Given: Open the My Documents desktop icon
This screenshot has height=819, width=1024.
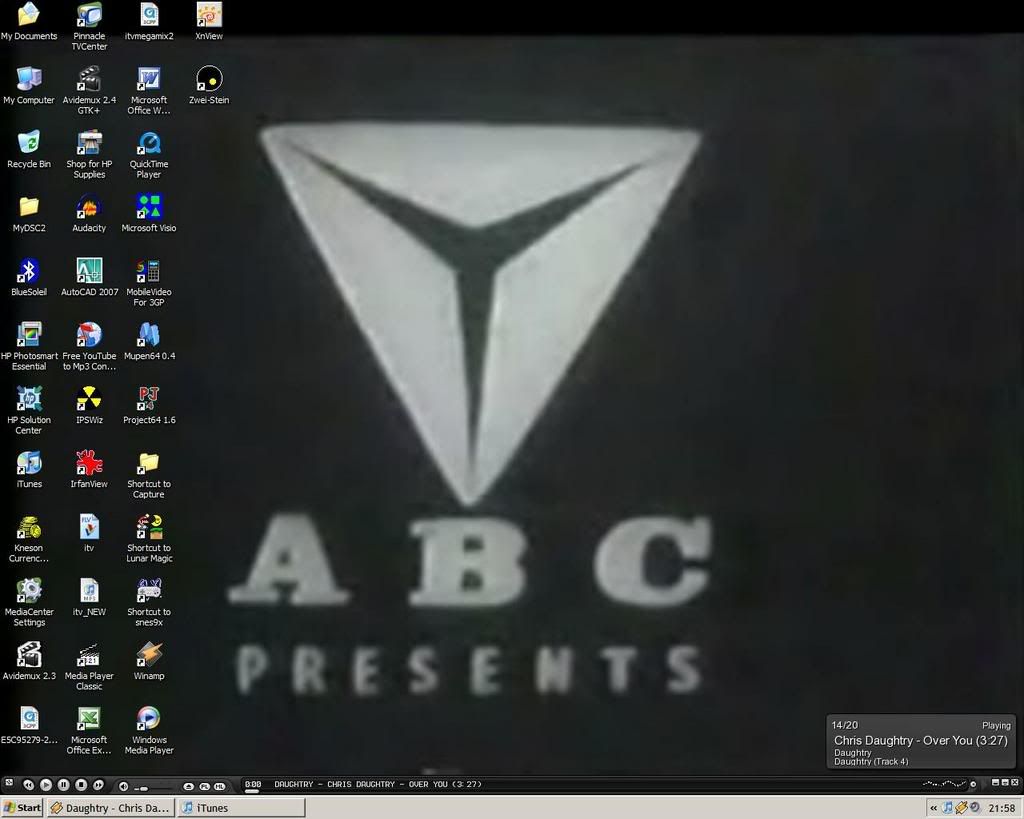Looking at the screenshot, I should (29, 20).
